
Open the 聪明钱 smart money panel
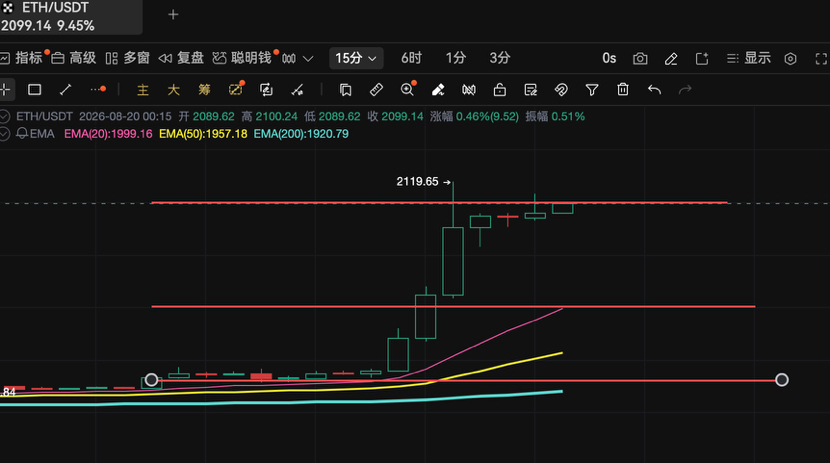(x=242, y=58)
